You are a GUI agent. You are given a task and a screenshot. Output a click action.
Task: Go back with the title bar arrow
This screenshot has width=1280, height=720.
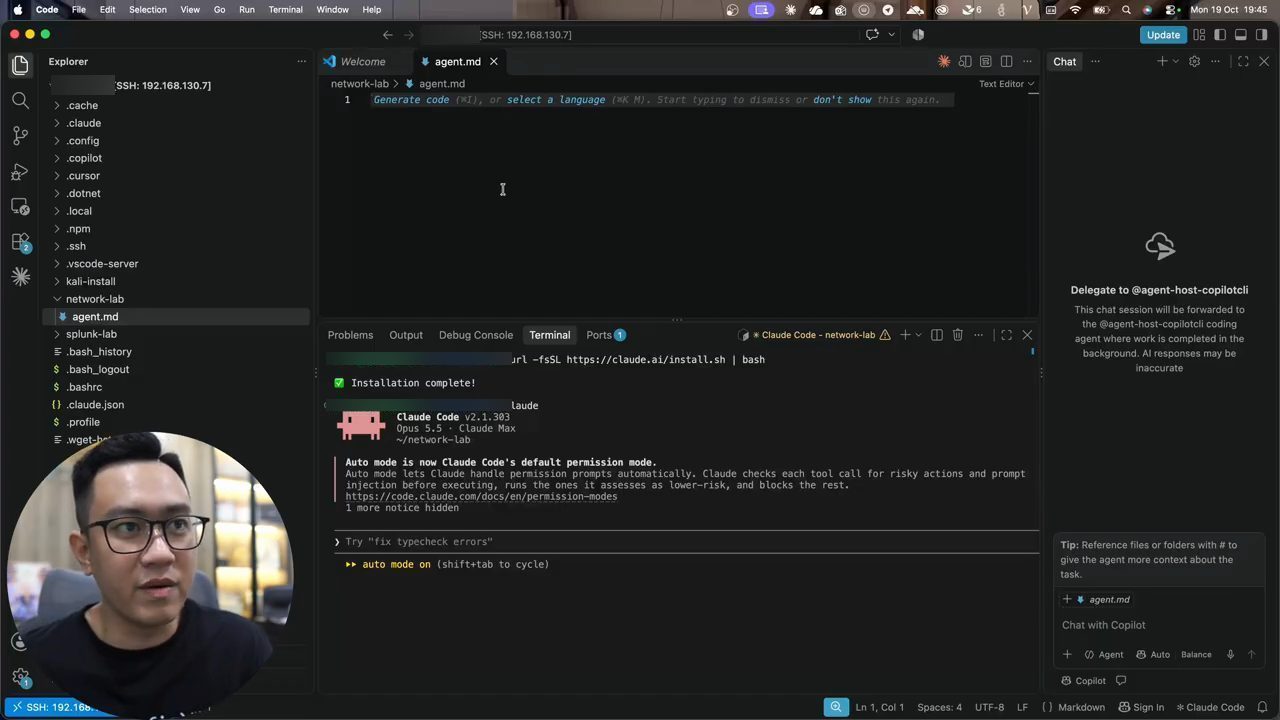[388, 35]
